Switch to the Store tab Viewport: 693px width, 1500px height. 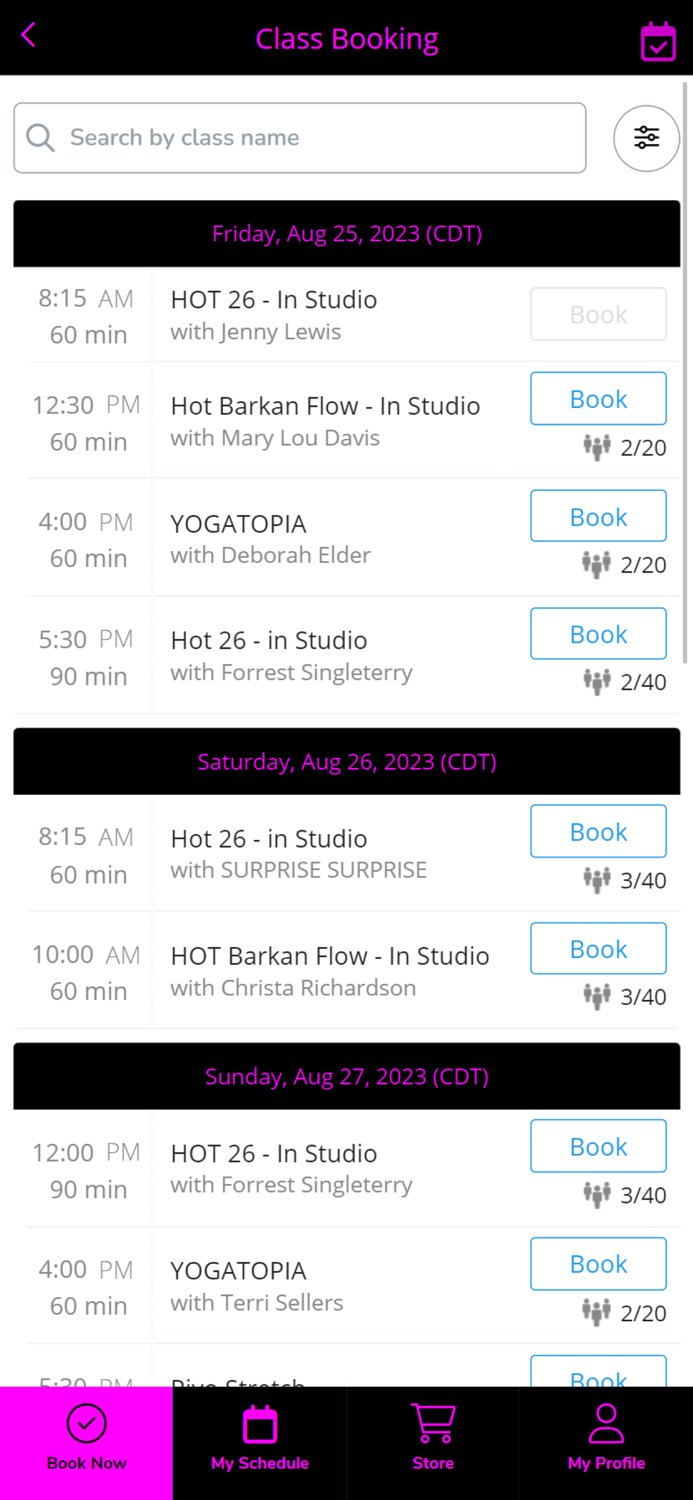(432, 1443)
